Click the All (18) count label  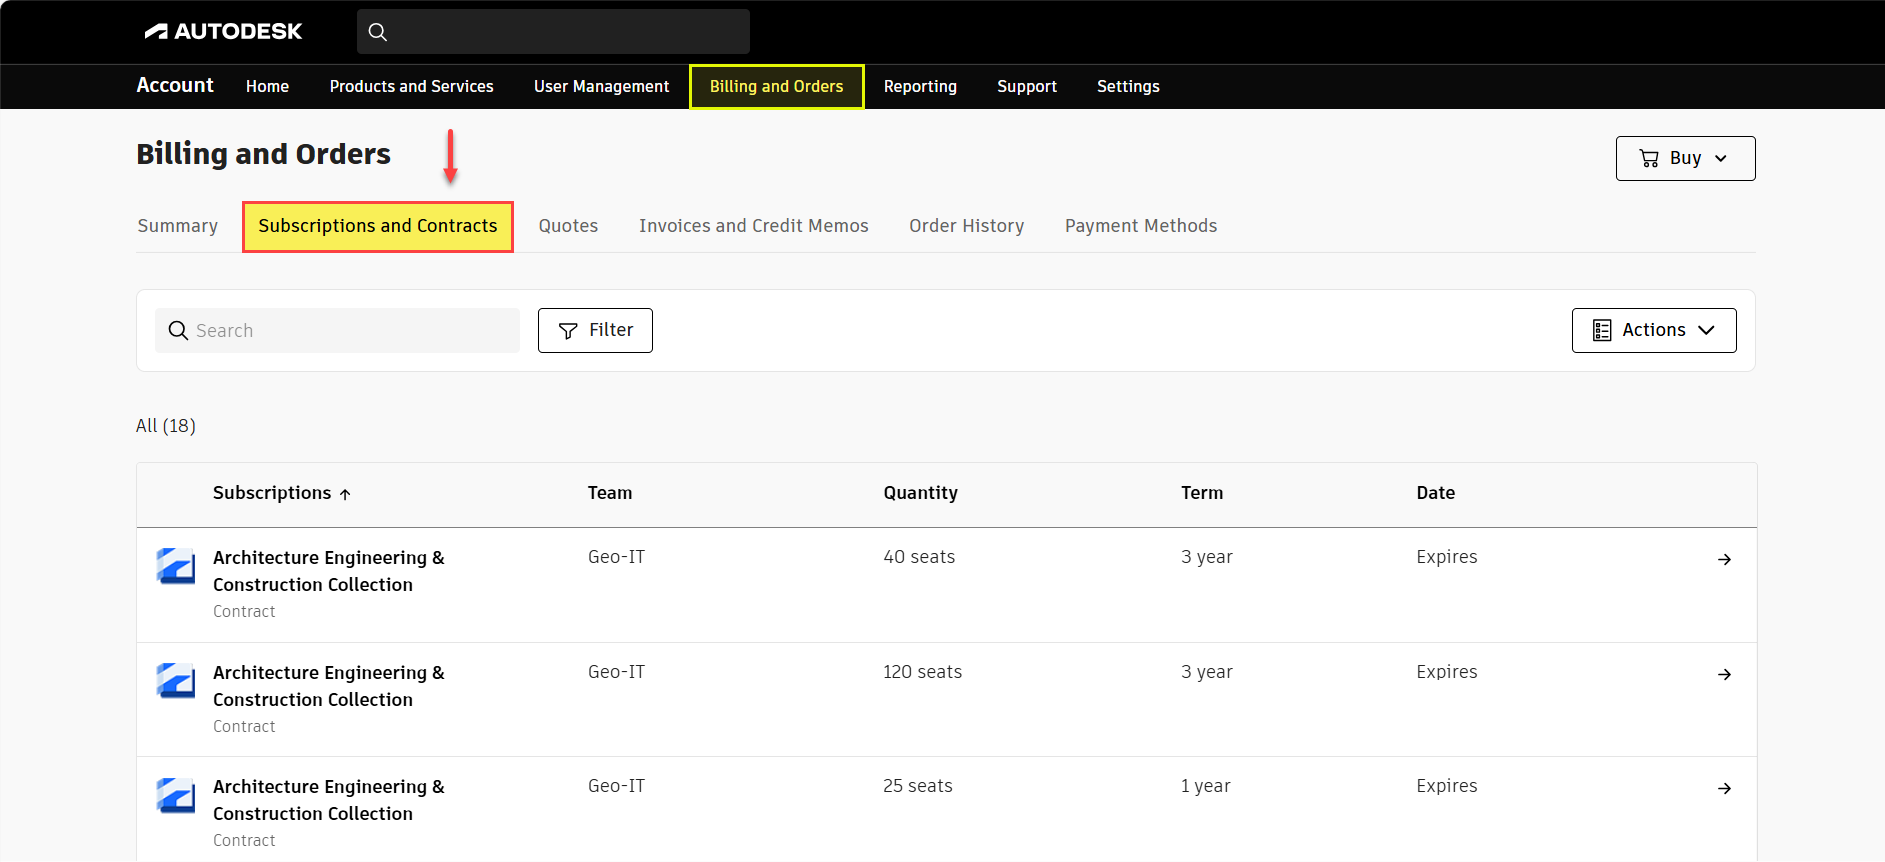pyautogui.click(x=166, y=426)
